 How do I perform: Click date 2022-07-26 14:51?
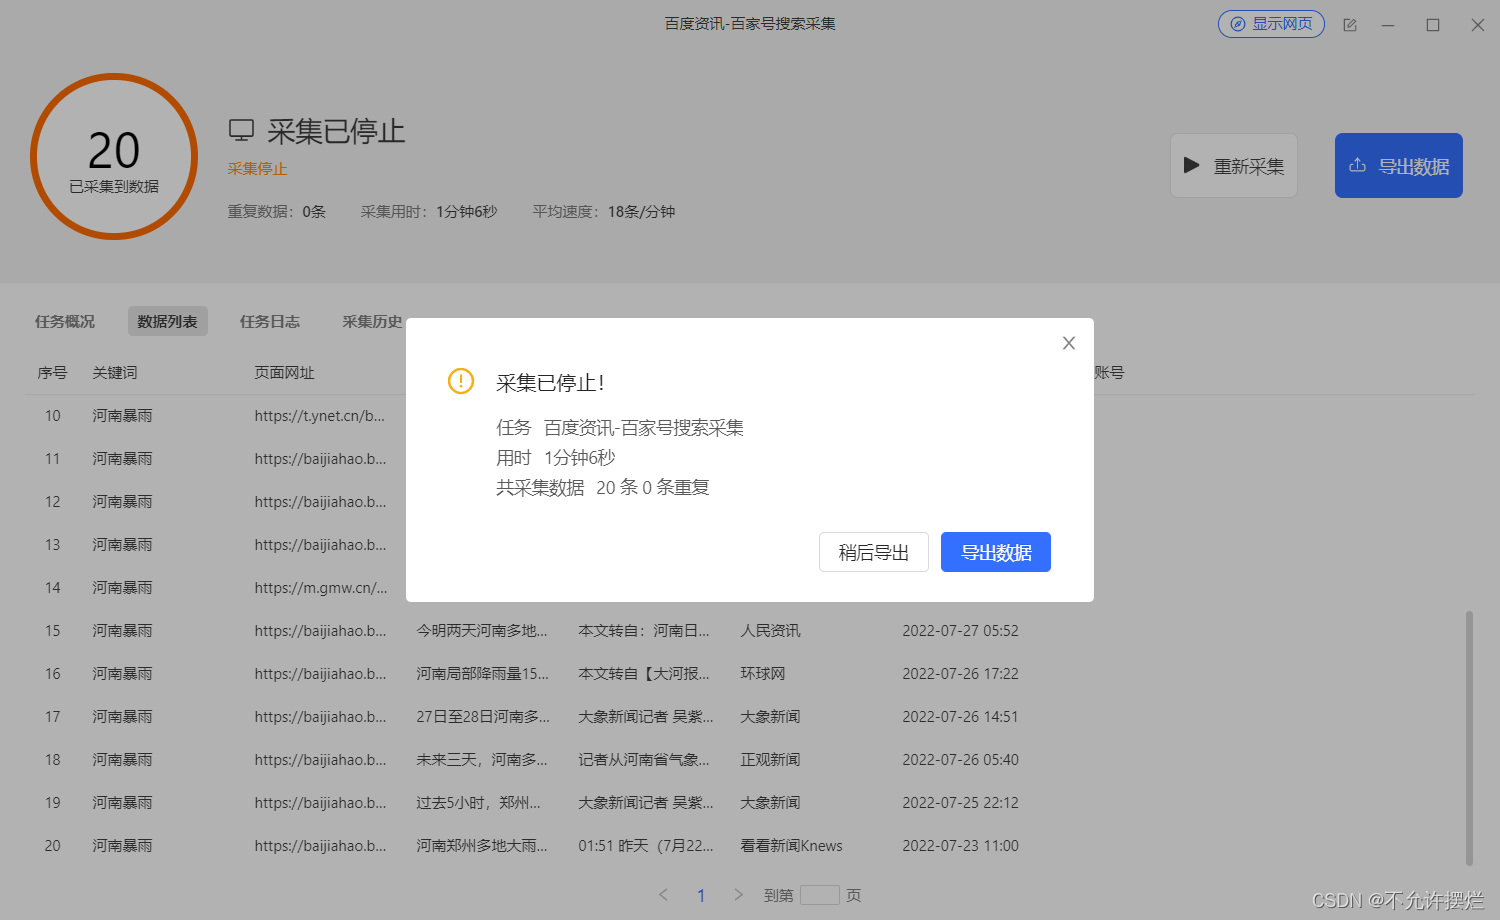[960, 717]
